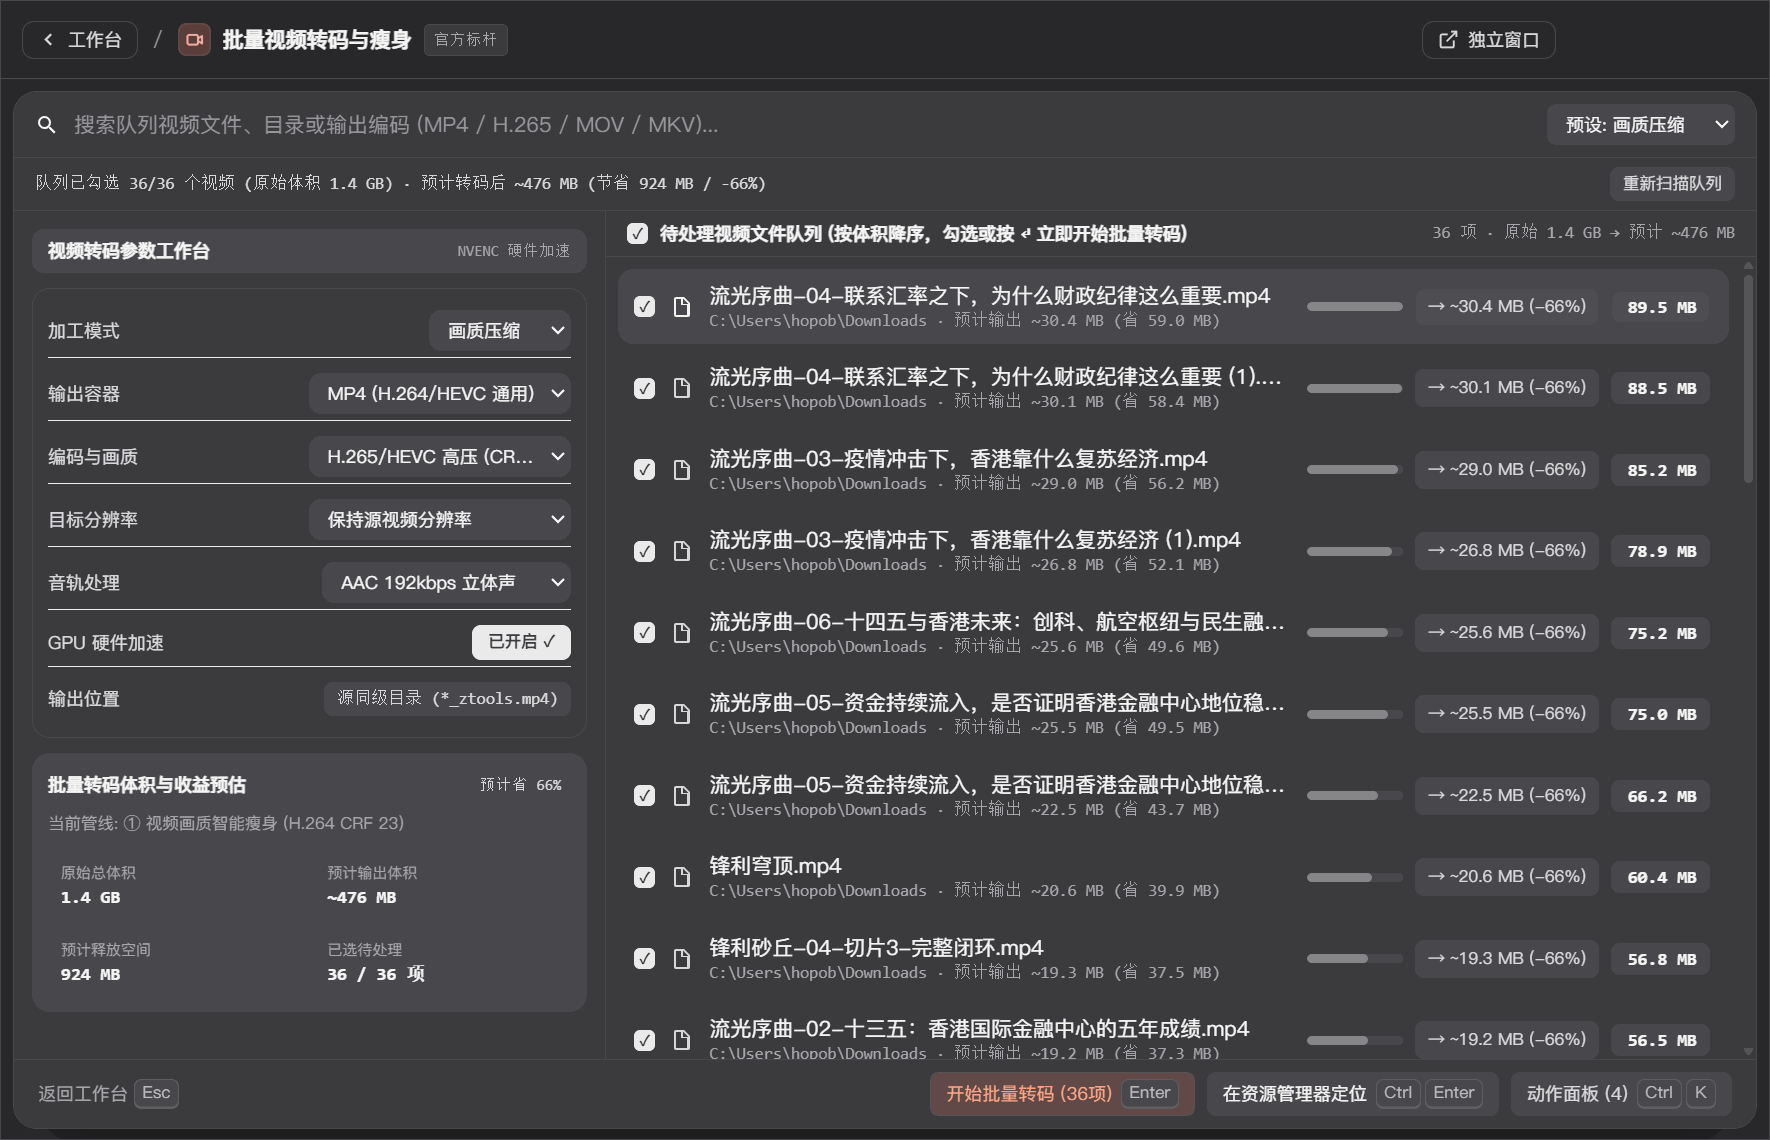1770x1140 pixels.
Task: Click the search magnifier icon
Action: (x=46, y=125)
